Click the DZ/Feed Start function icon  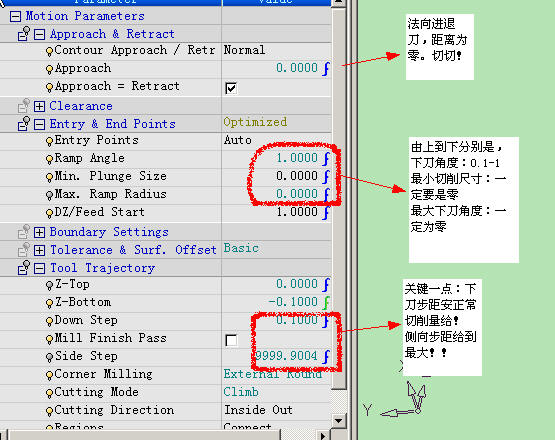326,212
